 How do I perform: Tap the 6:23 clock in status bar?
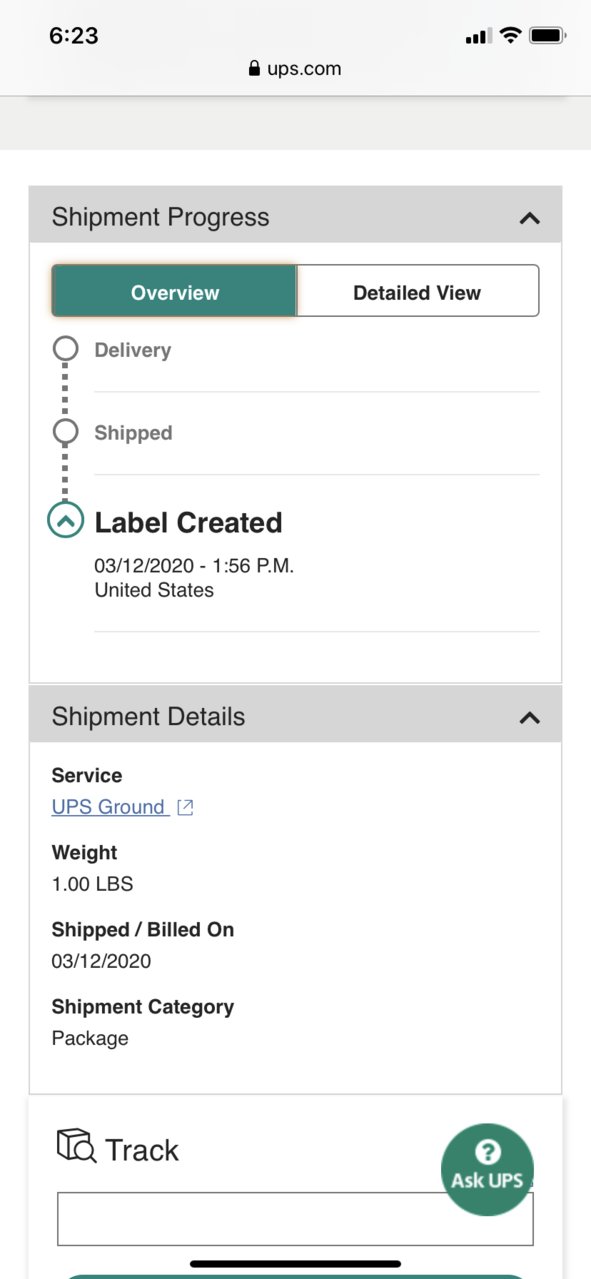pyautogui.click(x=74, y=35)
